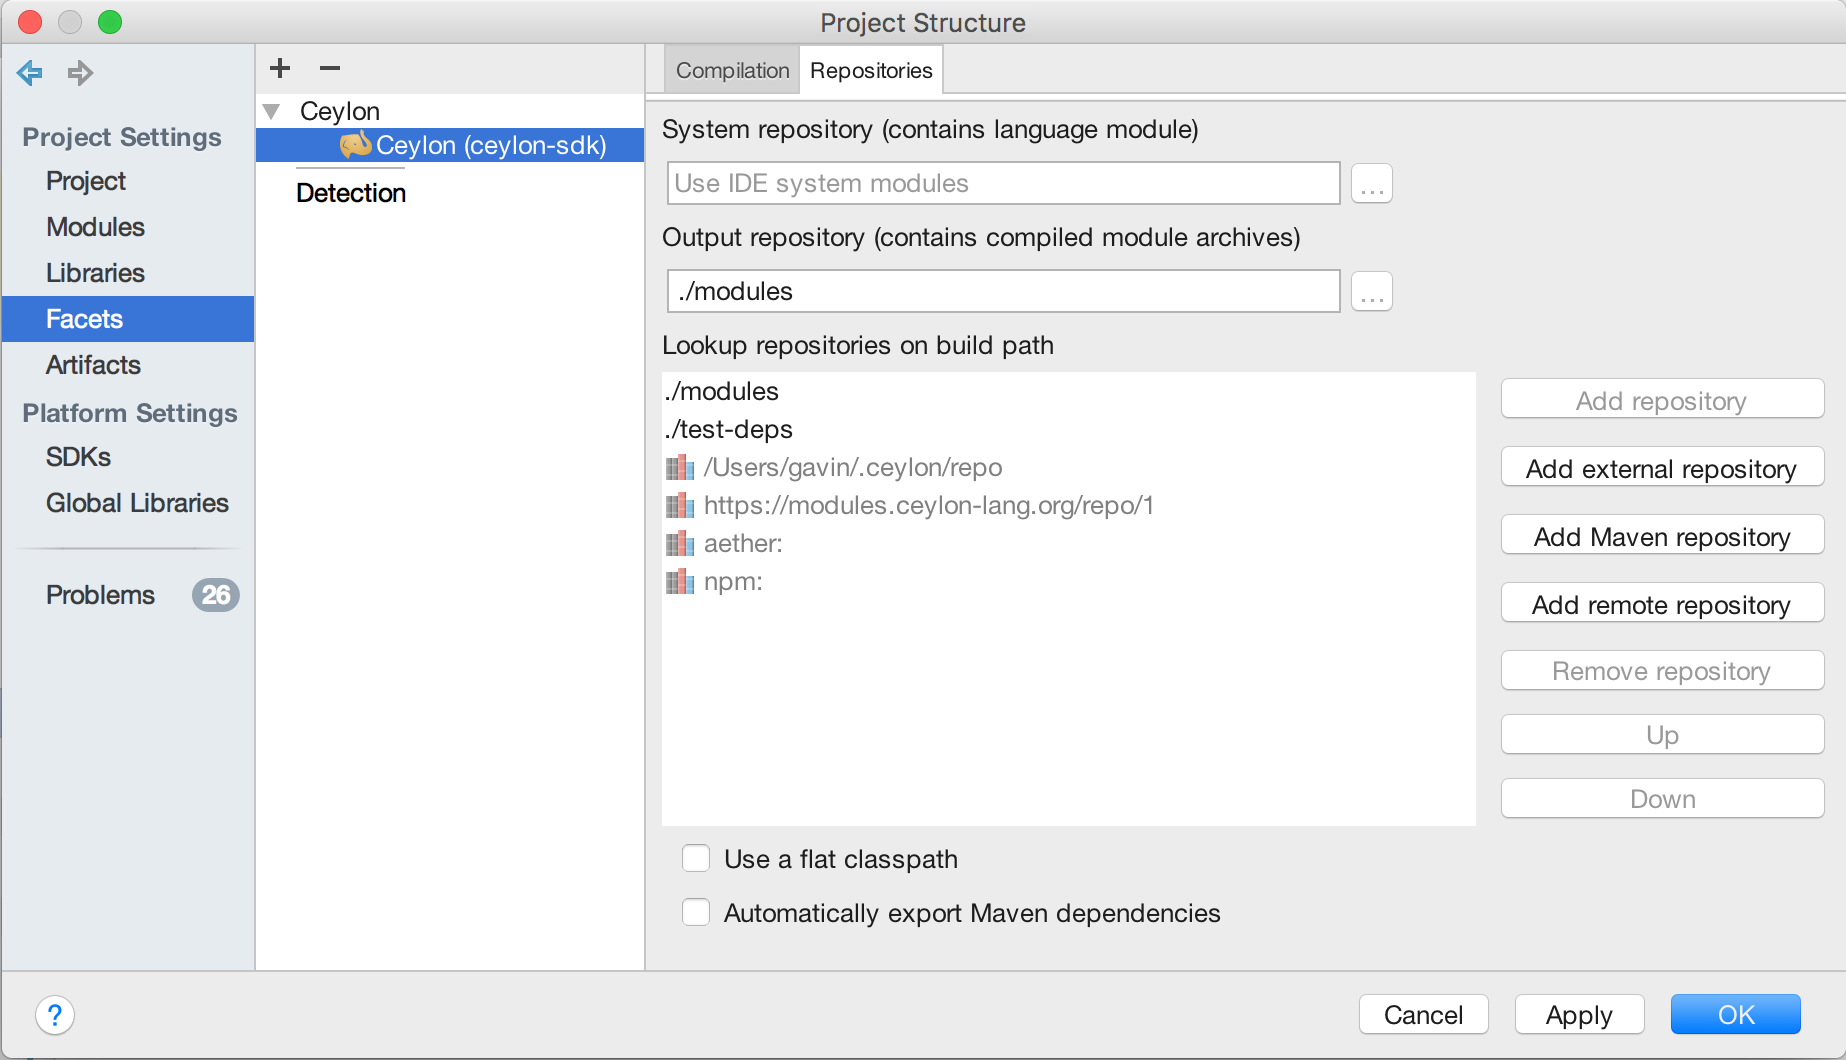Browse for system repository path
Screen dimensions: 1846x1060
click(1371, 183)
